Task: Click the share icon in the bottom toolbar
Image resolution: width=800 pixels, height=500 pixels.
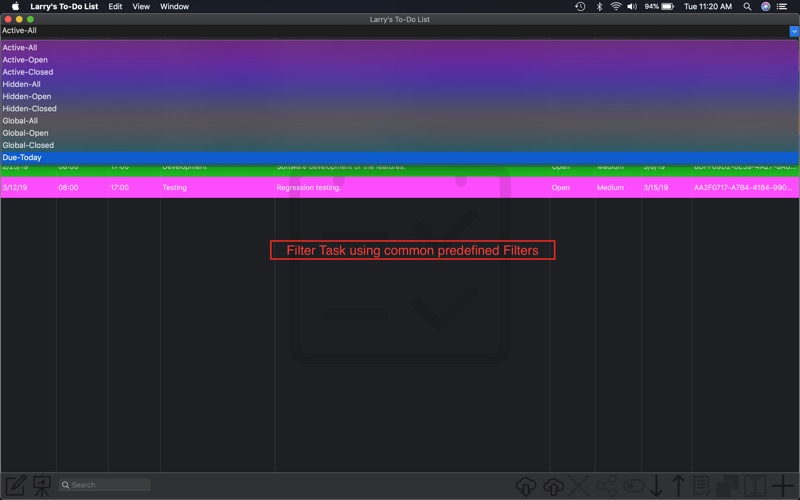Action: [x=606, y=486]
